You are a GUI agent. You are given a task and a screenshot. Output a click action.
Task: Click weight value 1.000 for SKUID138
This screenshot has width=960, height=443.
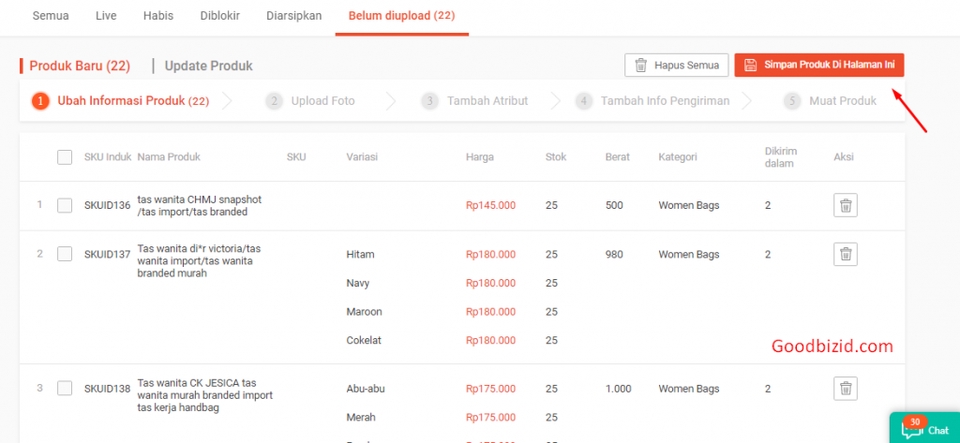618,389
